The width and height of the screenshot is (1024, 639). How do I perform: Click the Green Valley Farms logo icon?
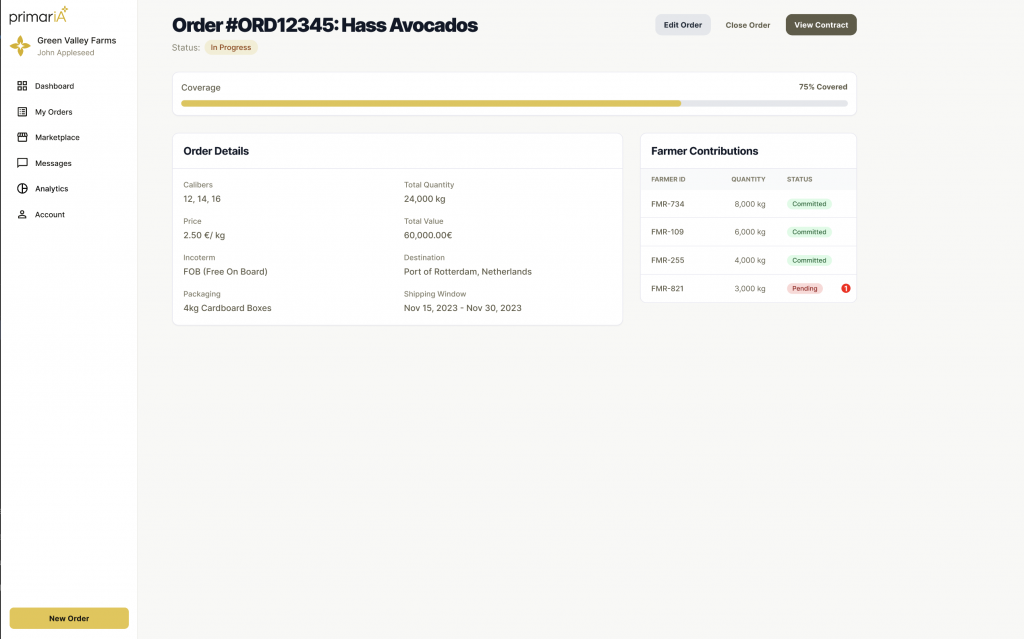20,46
